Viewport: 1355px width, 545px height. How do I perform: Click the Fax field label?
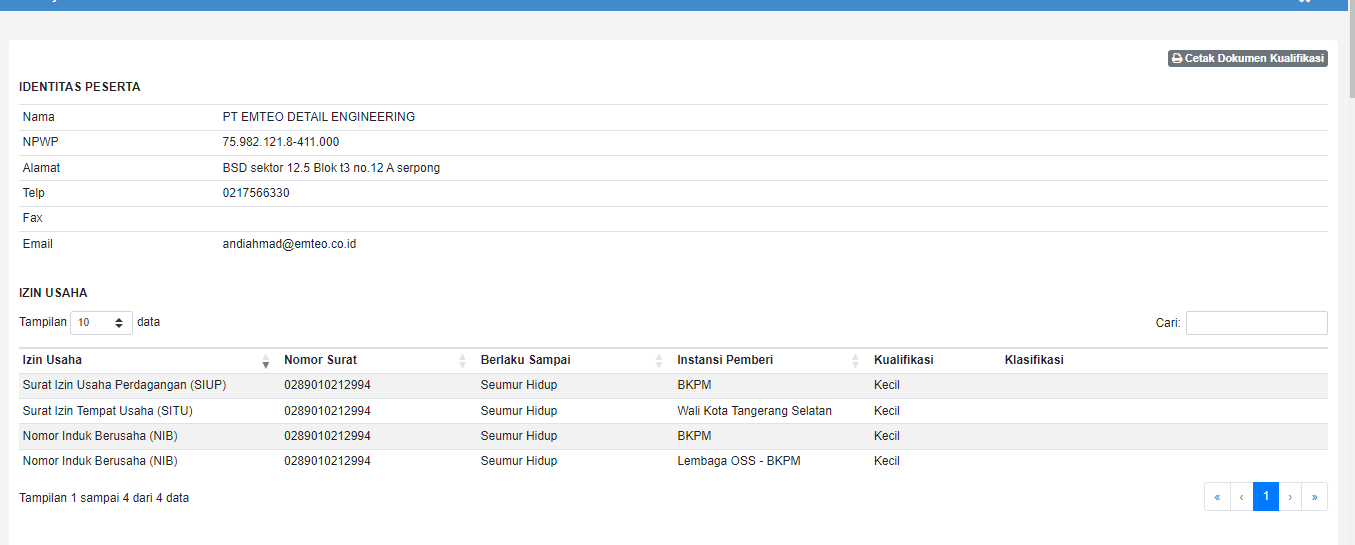pos(32,218)
